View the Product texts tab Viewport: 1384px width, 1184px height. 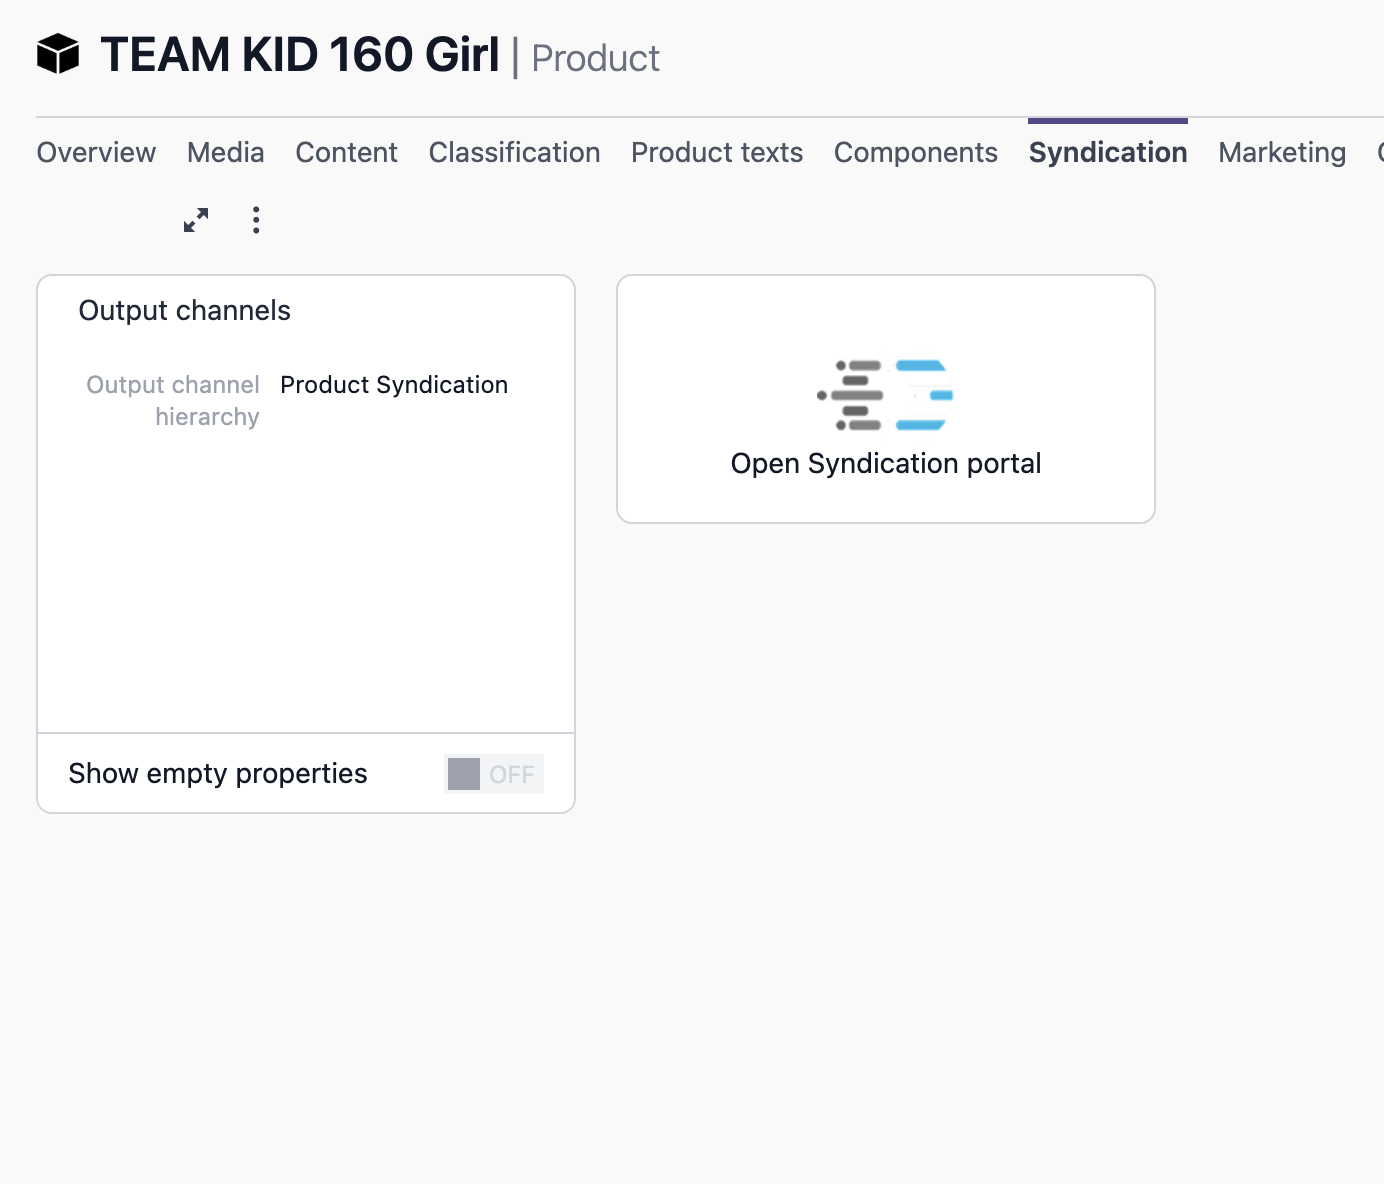(x=716, y=152)
